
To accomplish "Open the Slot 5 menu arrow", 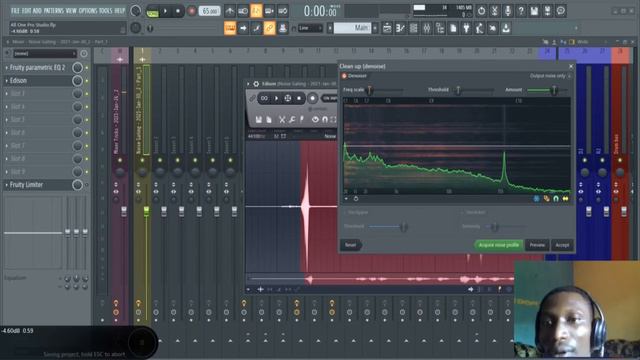I will (x=7, y=120).
